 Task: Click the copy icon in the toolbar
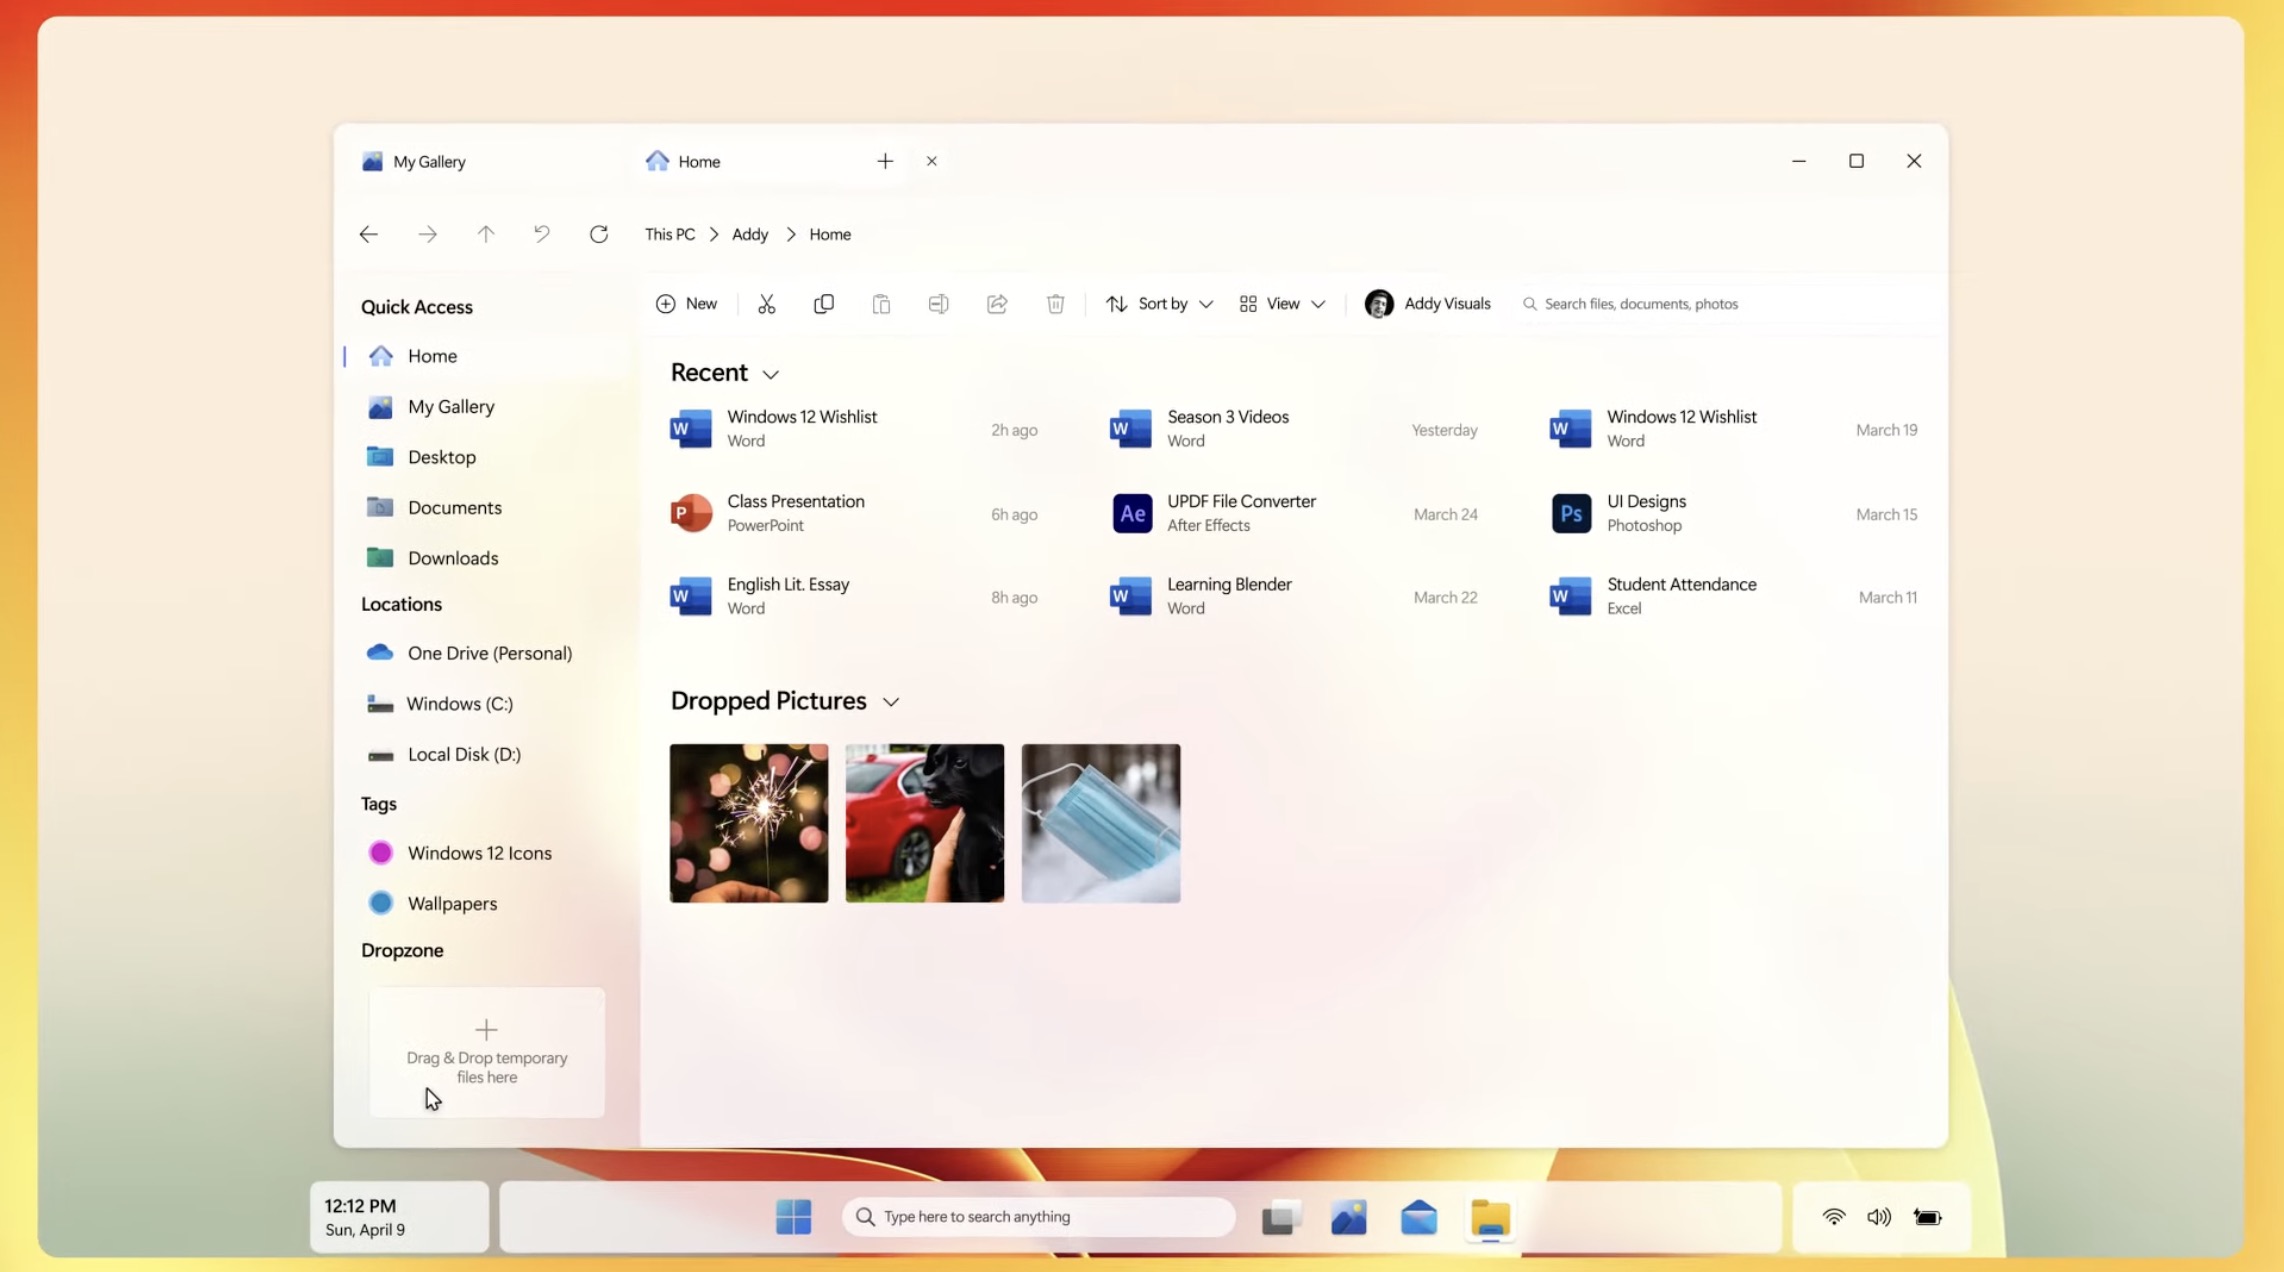pyautogui.click(x=824, y=302)
